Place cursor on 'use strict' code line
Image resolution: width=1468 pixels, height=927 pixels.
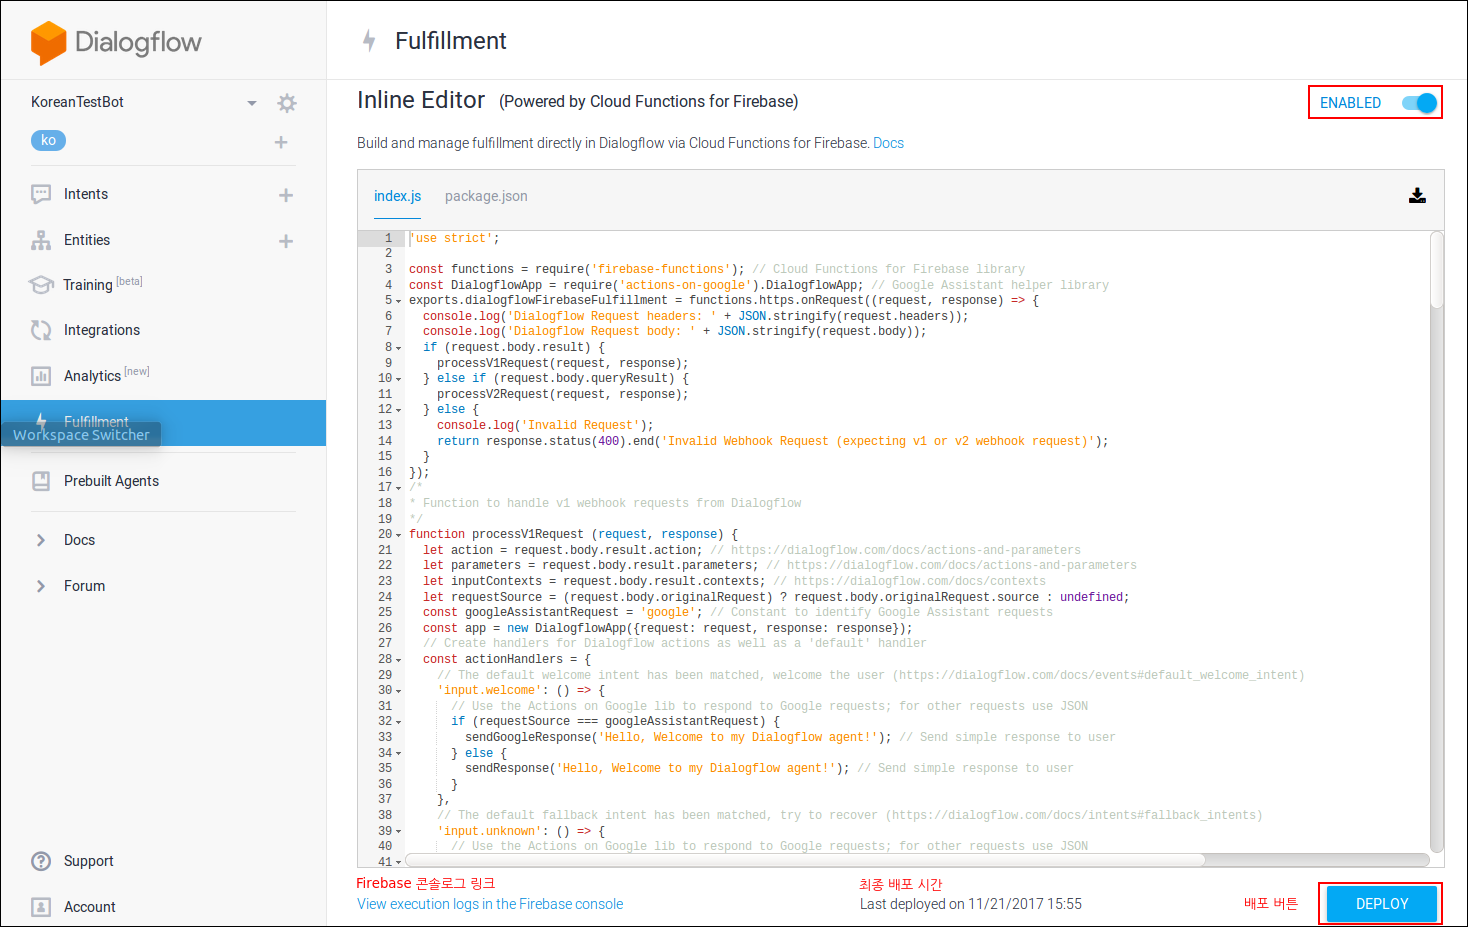pos(454,238)
